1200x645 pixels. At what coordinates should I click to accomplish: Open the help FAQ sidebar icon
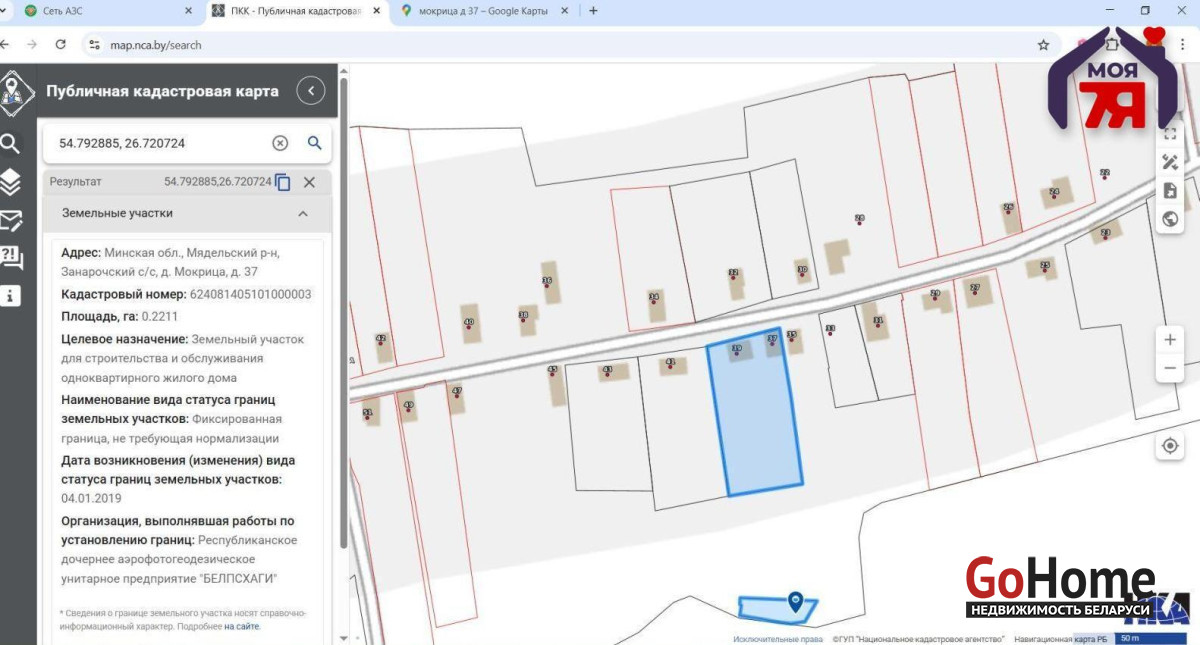[11, 258]
